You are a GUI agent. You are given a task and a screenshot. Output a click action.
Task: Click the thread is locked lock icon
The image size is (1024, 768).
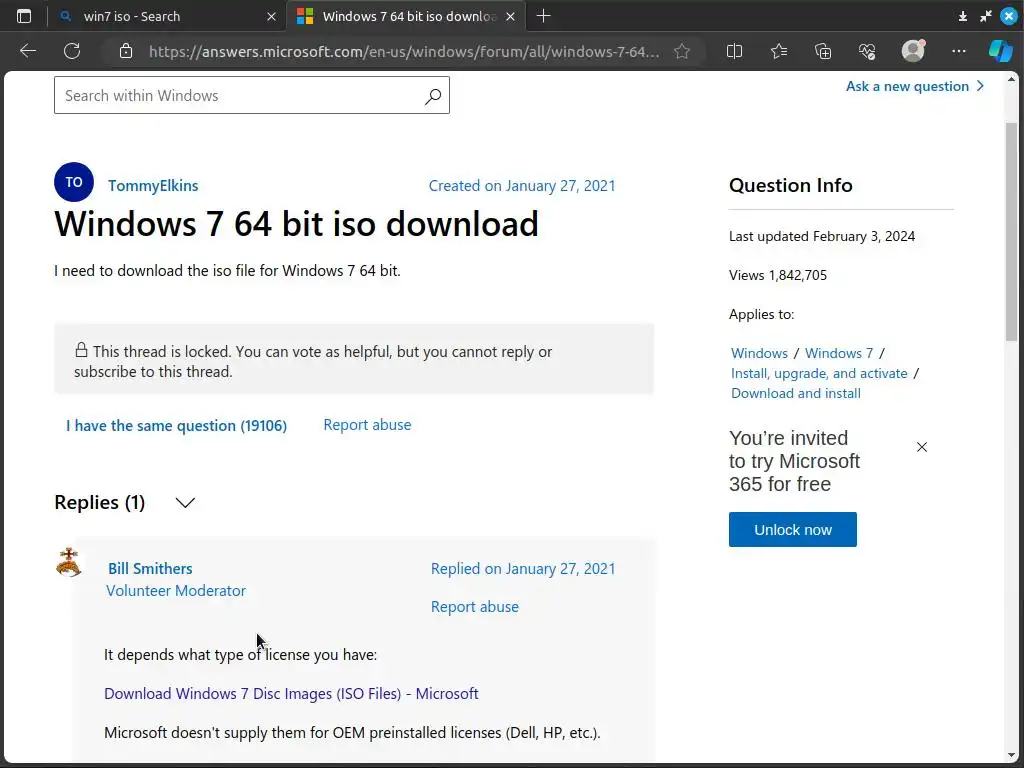81,350
